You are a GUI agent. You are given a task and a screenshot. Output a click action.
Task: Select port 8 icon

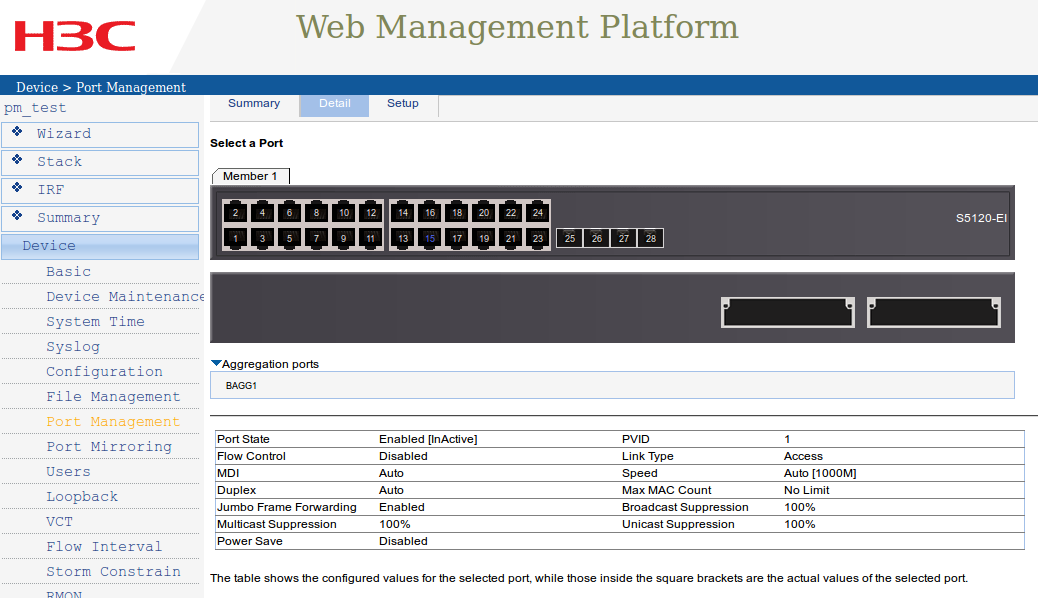(316, 213)
